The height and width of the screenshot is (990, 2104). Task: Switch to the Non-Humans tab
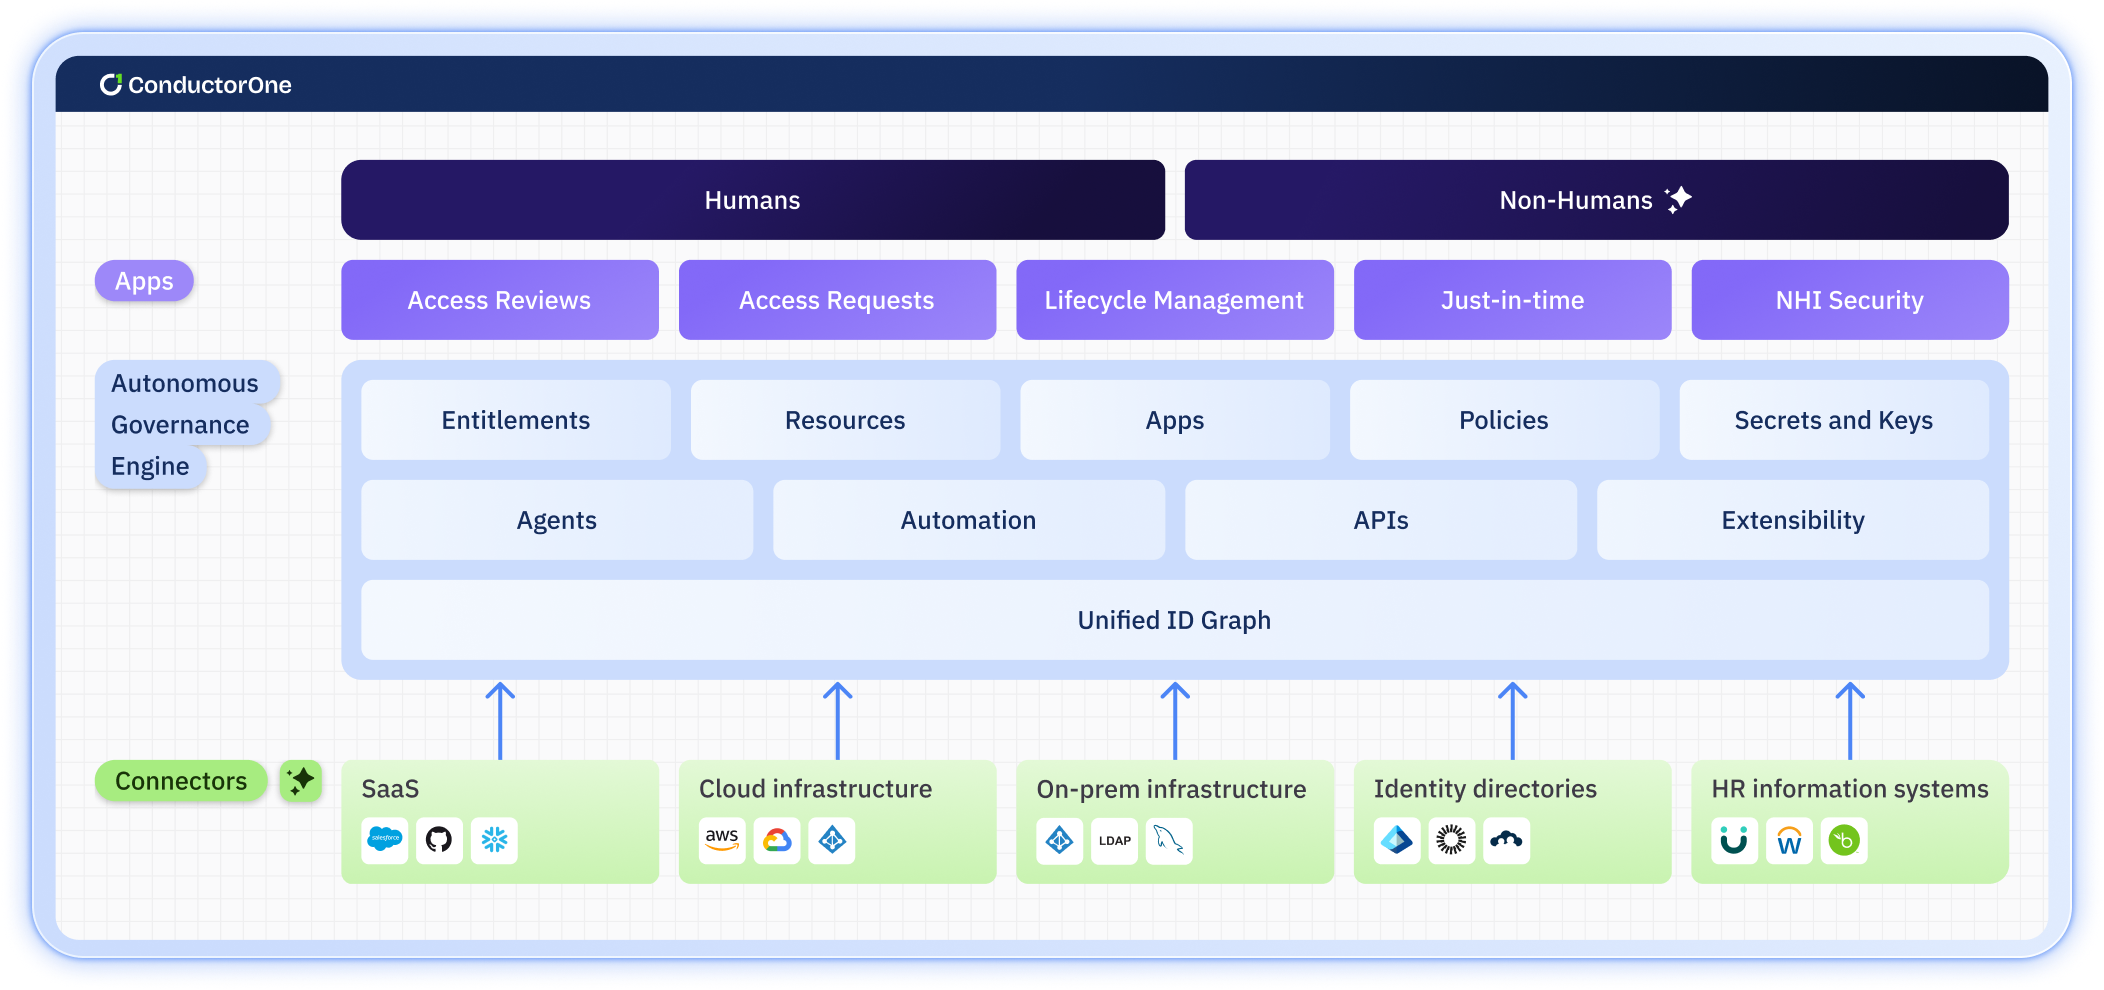pos(1594,199)
